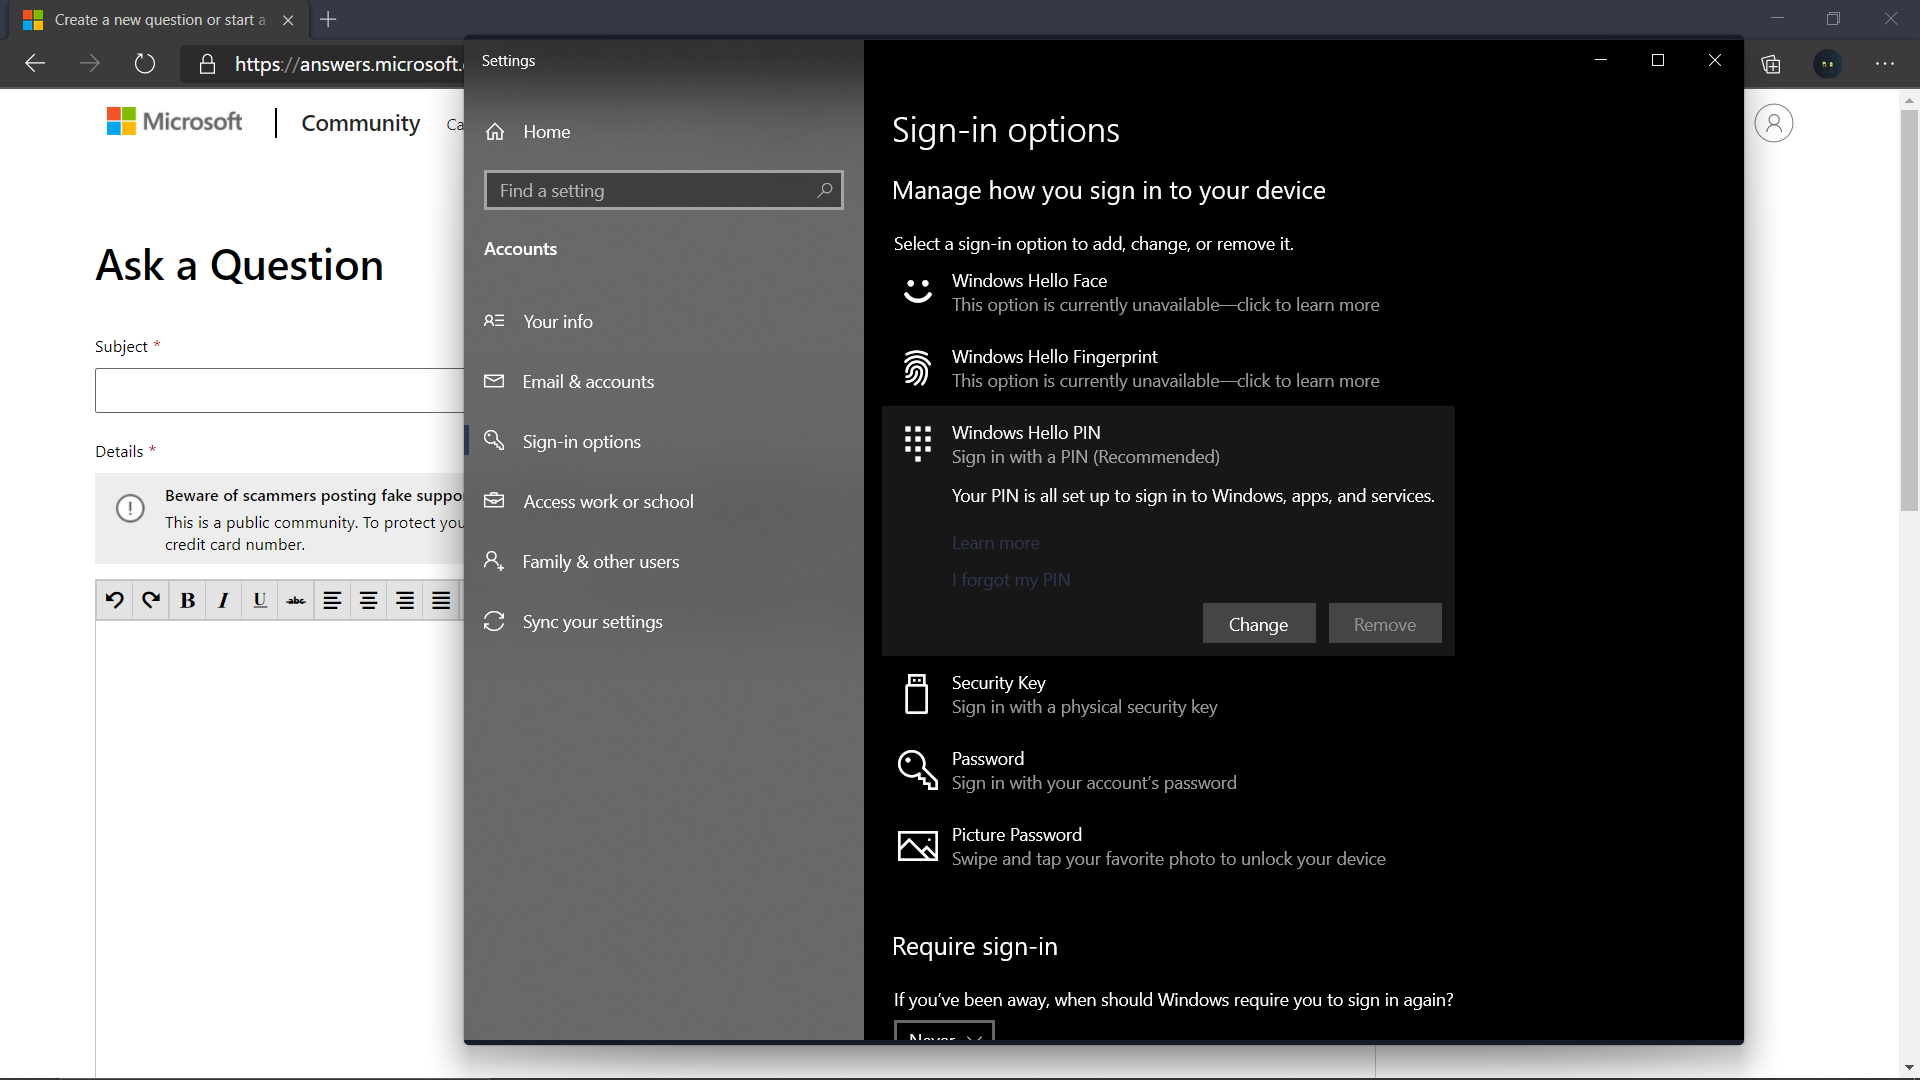Open a new browser tab with plus
Image resolution: width=1920 pixels, height=1080 pixels.
328,19
